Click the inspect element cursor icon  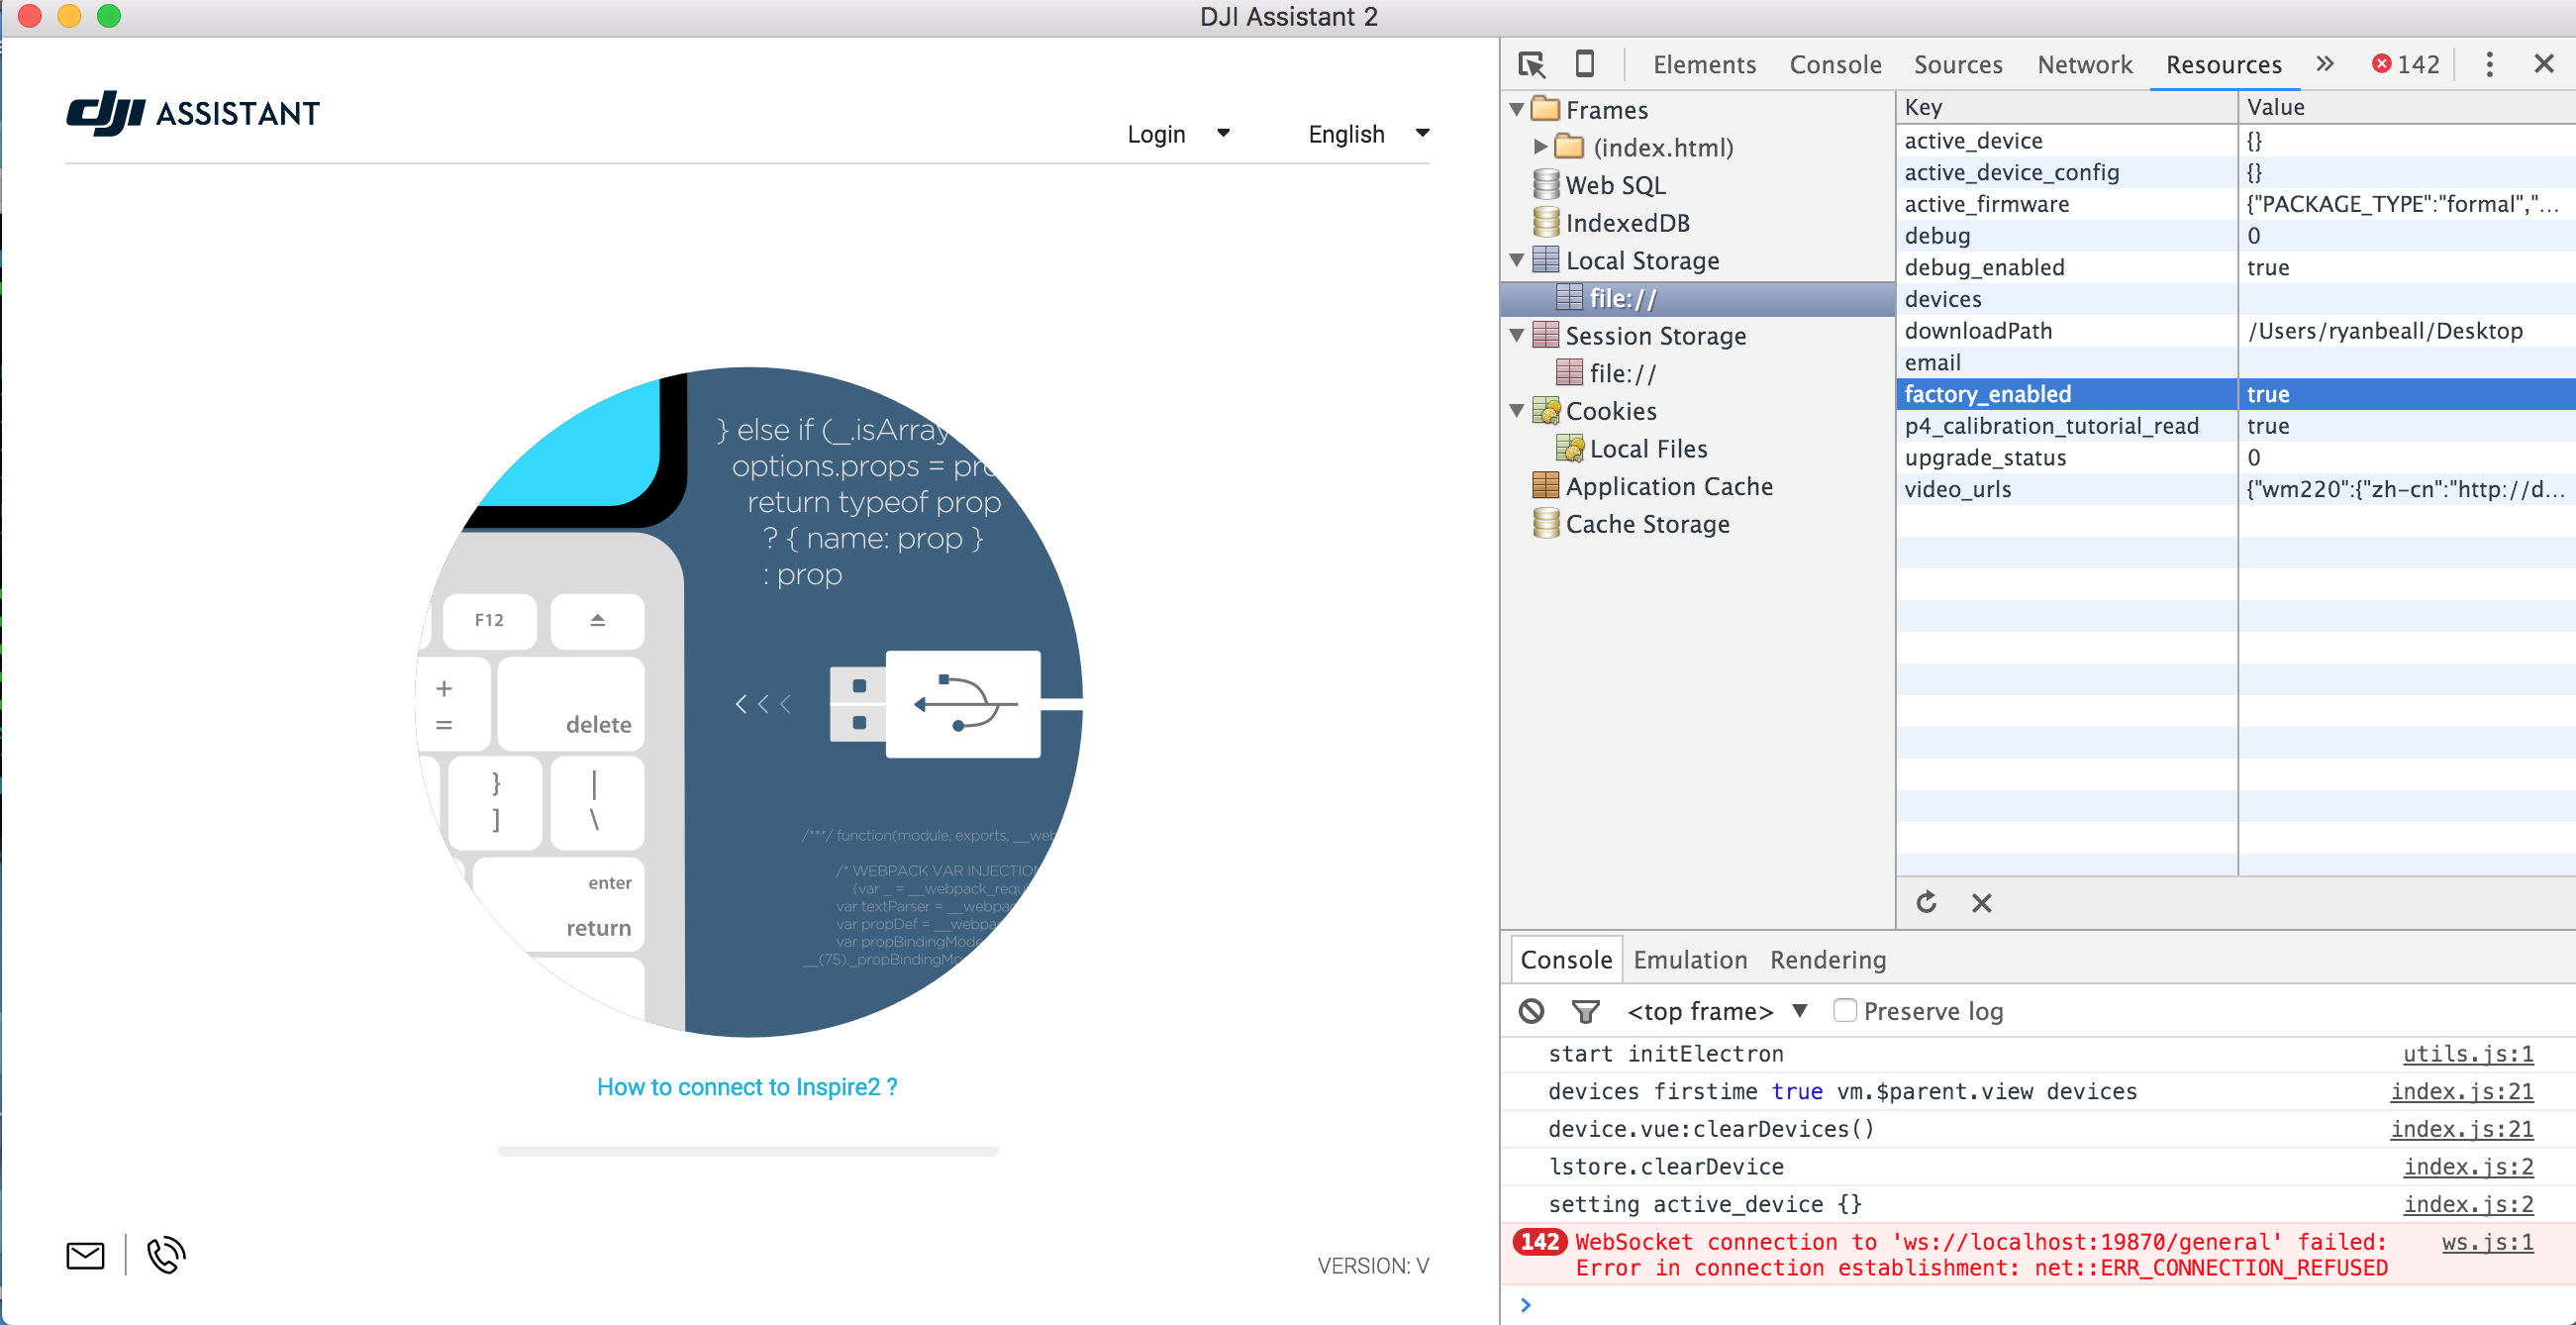(x=1531, y=64)
